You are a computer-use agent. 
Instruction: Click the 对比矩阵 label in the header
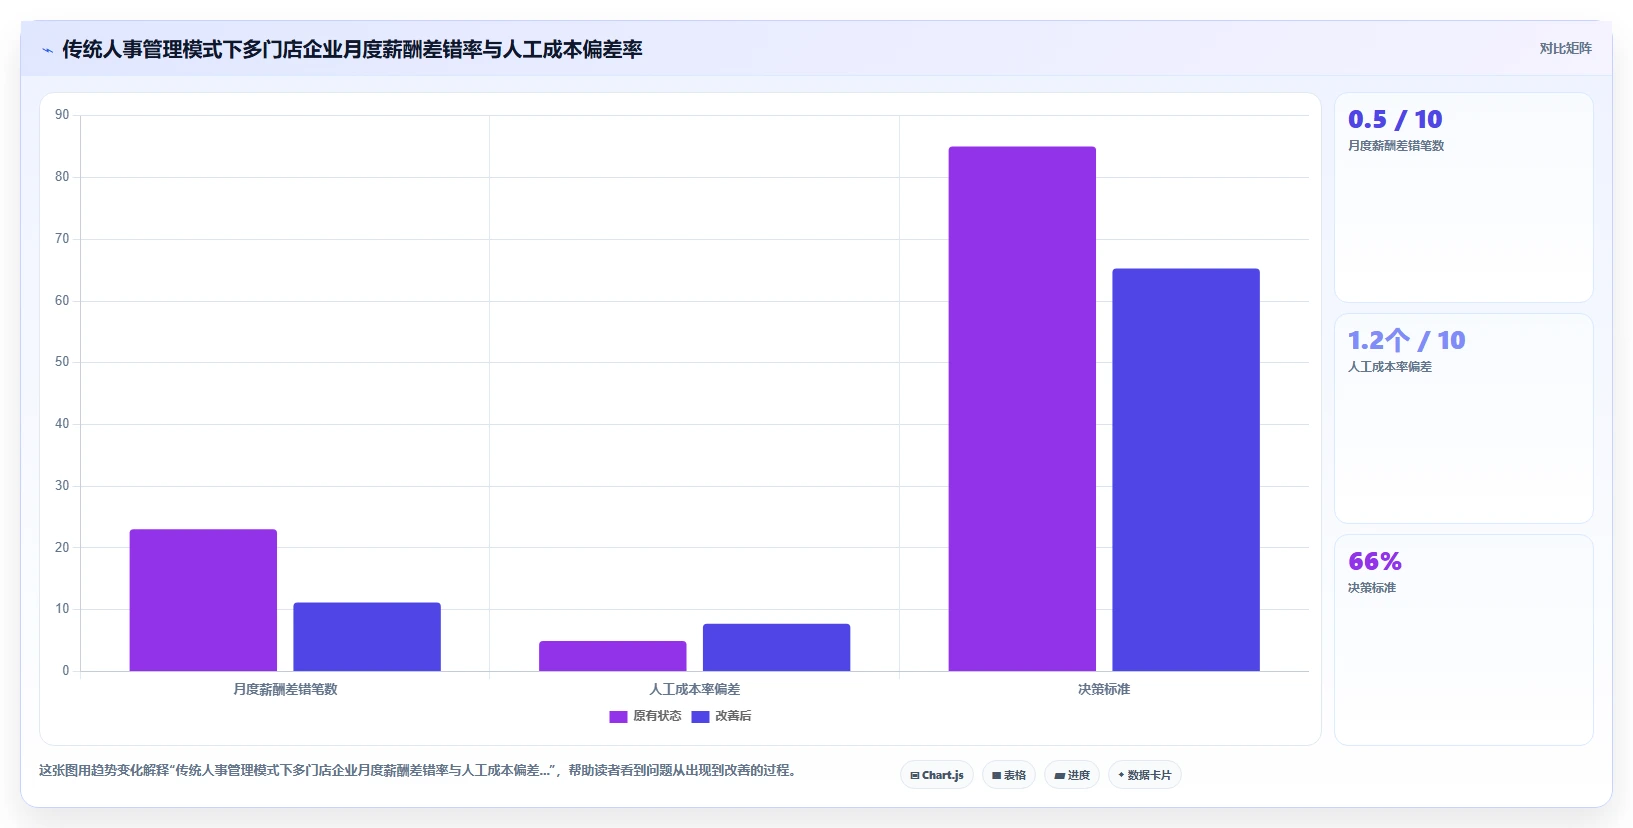coord(1565,49)
